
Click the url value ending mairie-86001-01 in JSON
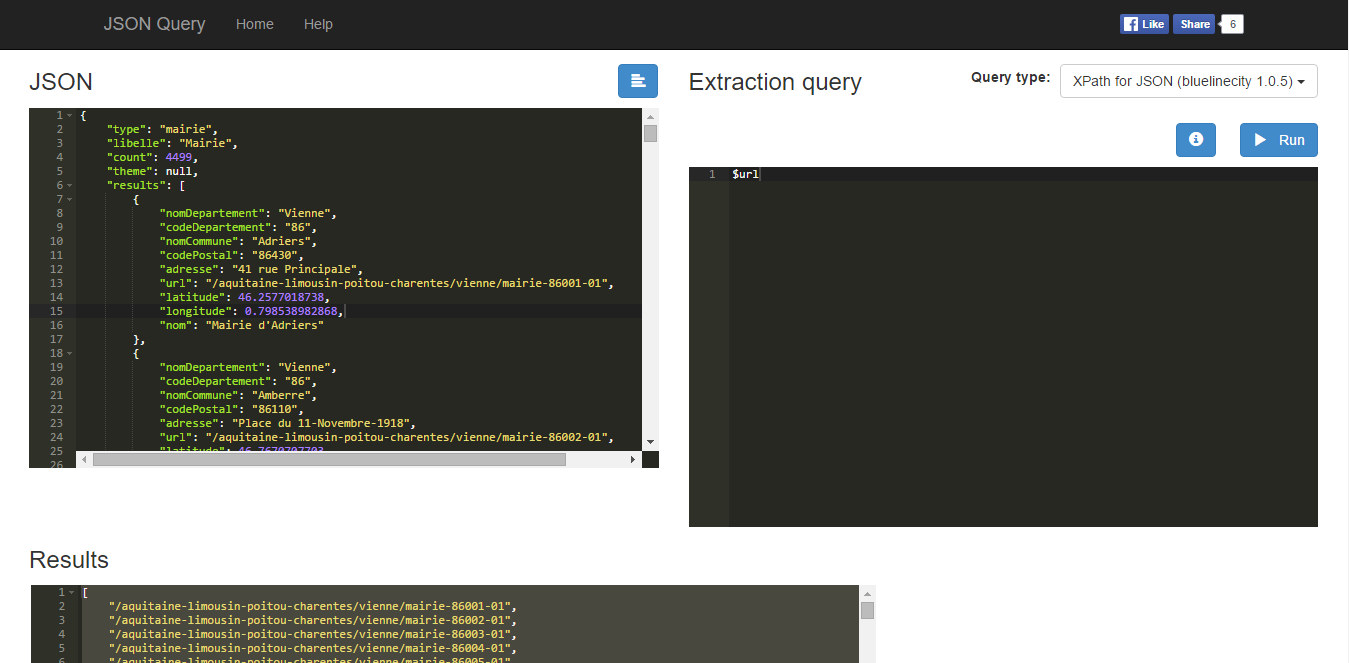407,283
